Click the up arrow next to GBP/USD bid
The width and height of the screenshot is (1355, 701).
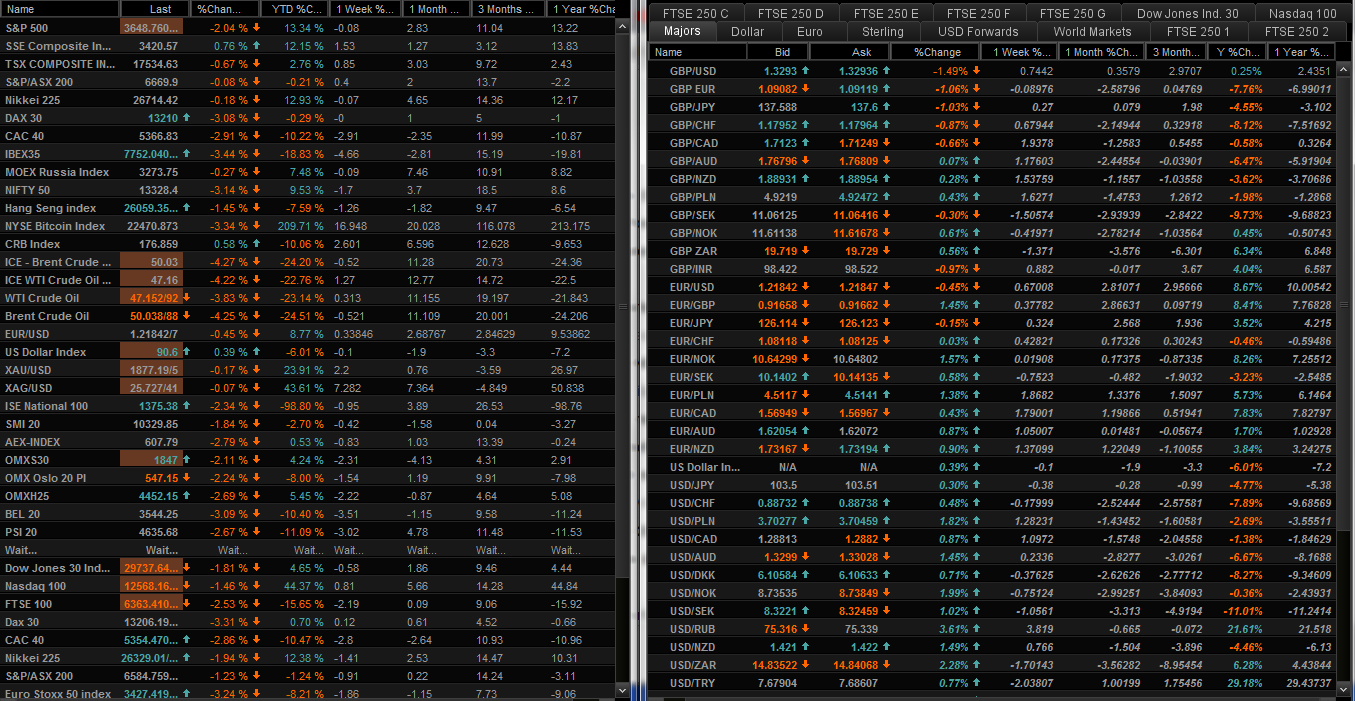click(x=805, y=71)
